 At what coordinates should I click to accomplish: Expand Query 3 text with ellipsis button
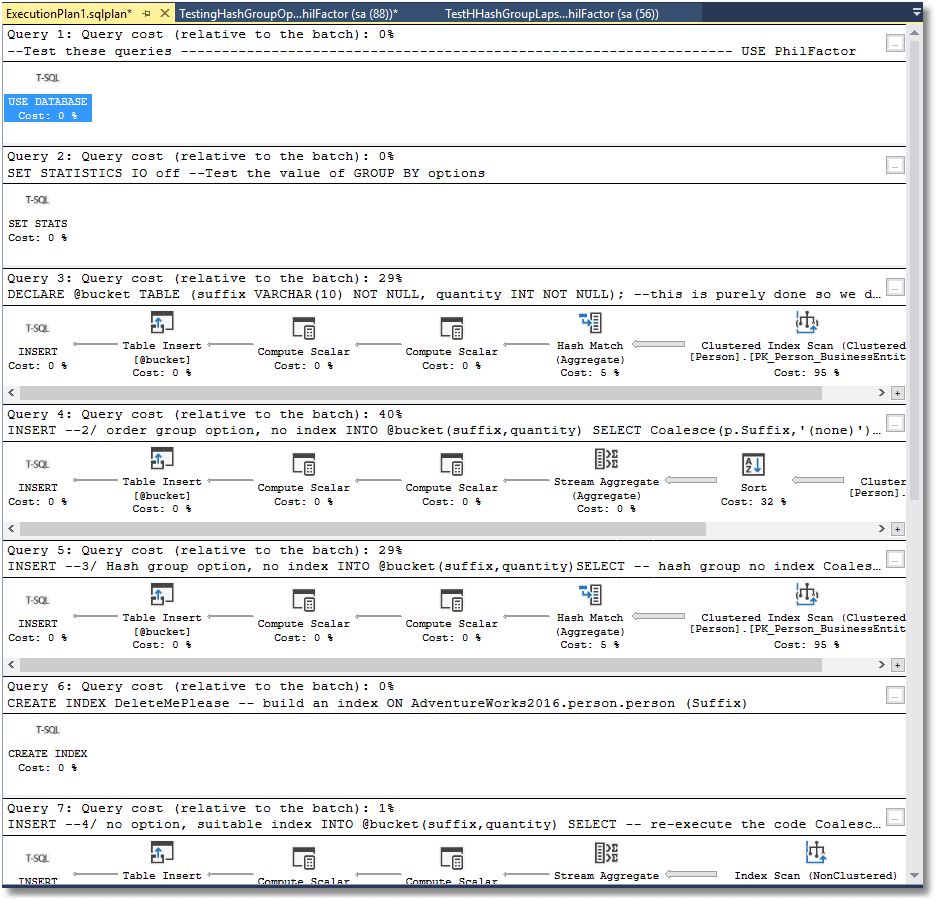coord(895,287)
